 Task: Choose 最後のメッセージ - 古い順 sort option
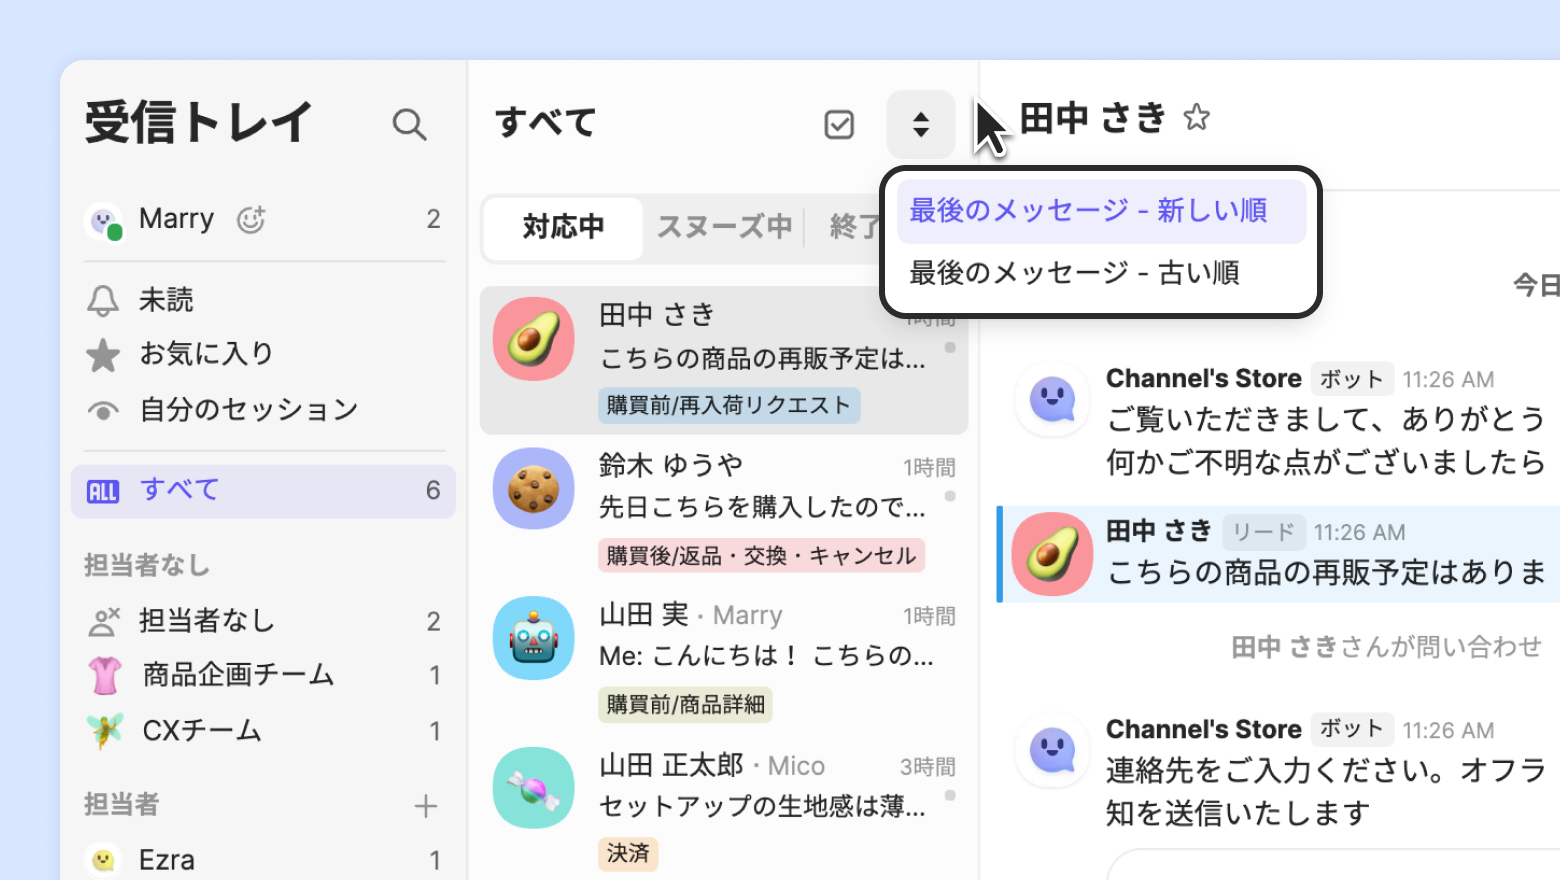[1101, 272]
